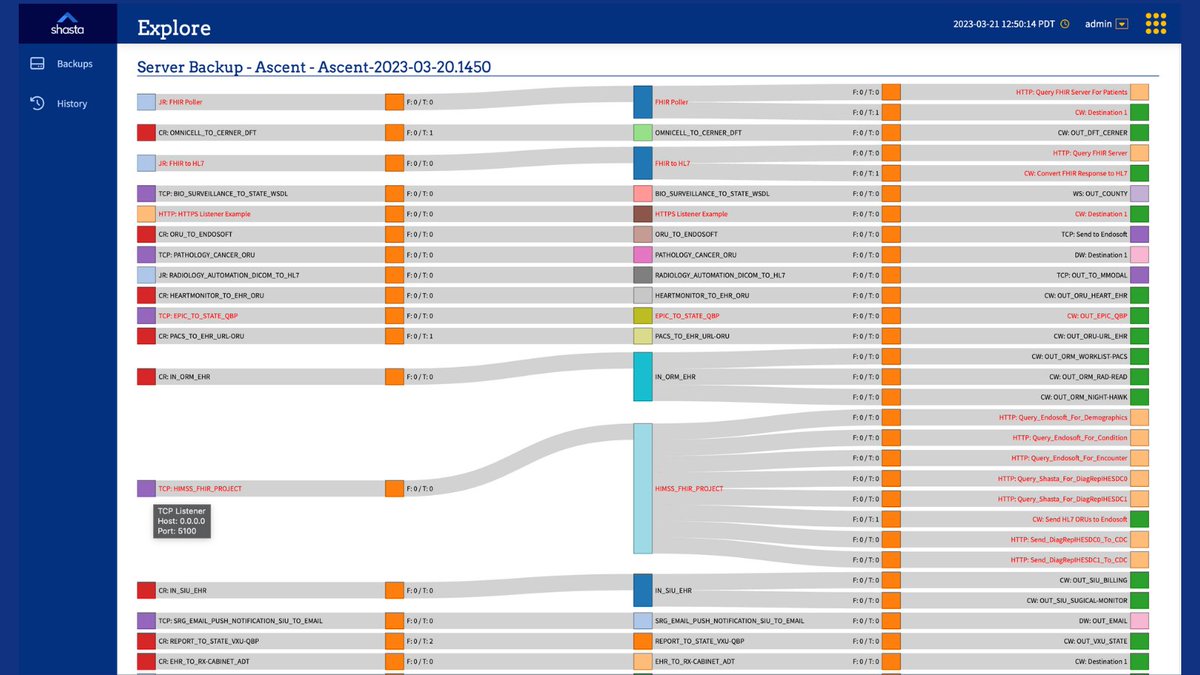Click the HTTP: Query_Endosoft_For_Demographics label
Screen dimensions: 1200x675
(x=1063, y=417)
